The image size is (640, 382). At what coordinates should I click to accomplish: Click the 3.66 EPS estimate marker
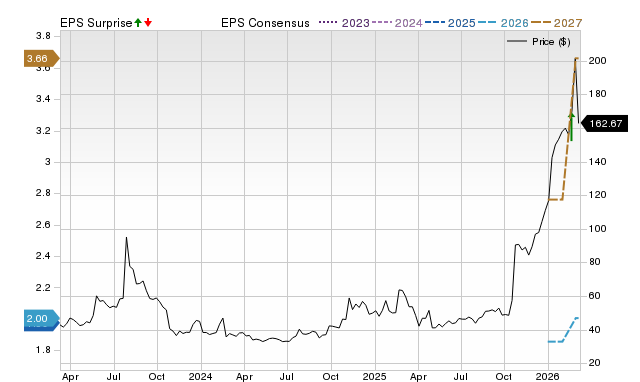click(x=42, y=59)
